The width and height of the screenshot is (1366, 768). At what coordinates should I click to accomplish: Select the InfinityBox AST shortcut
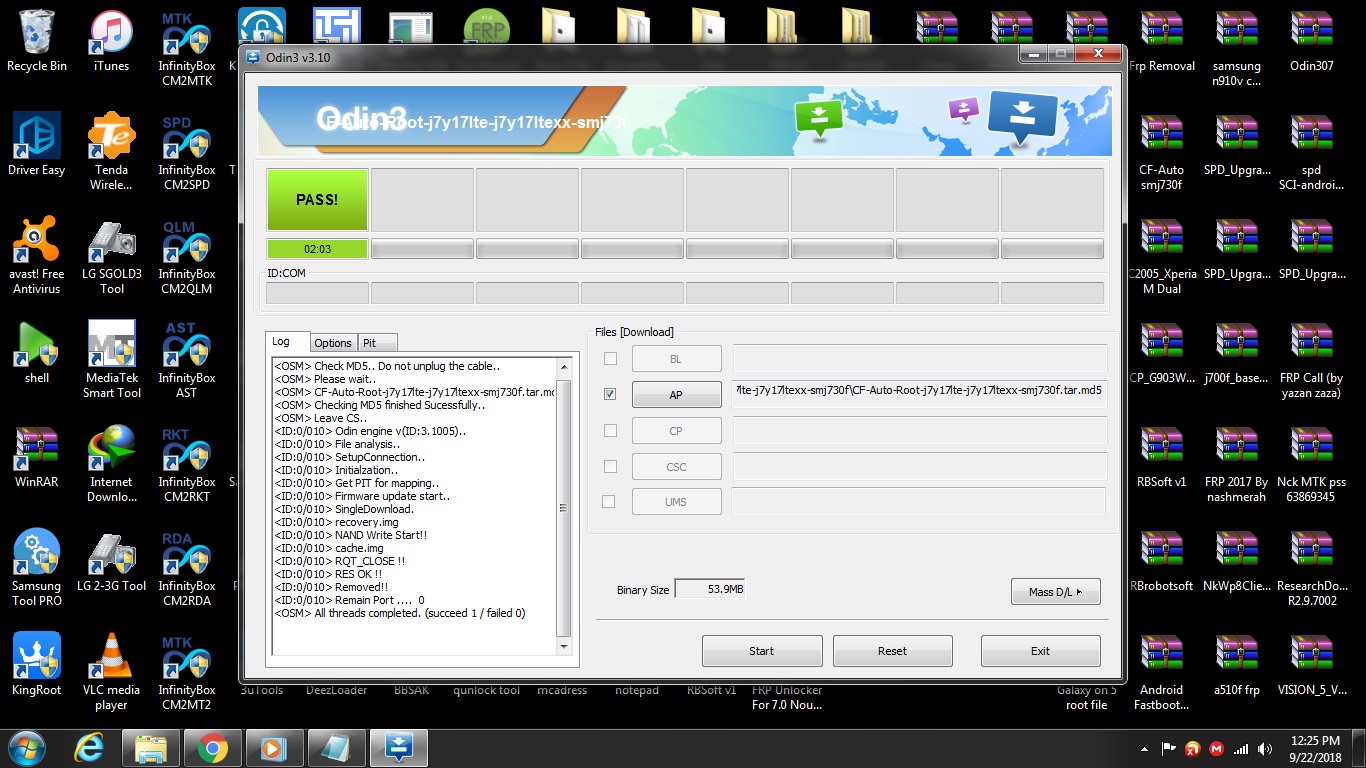point(187,360)
